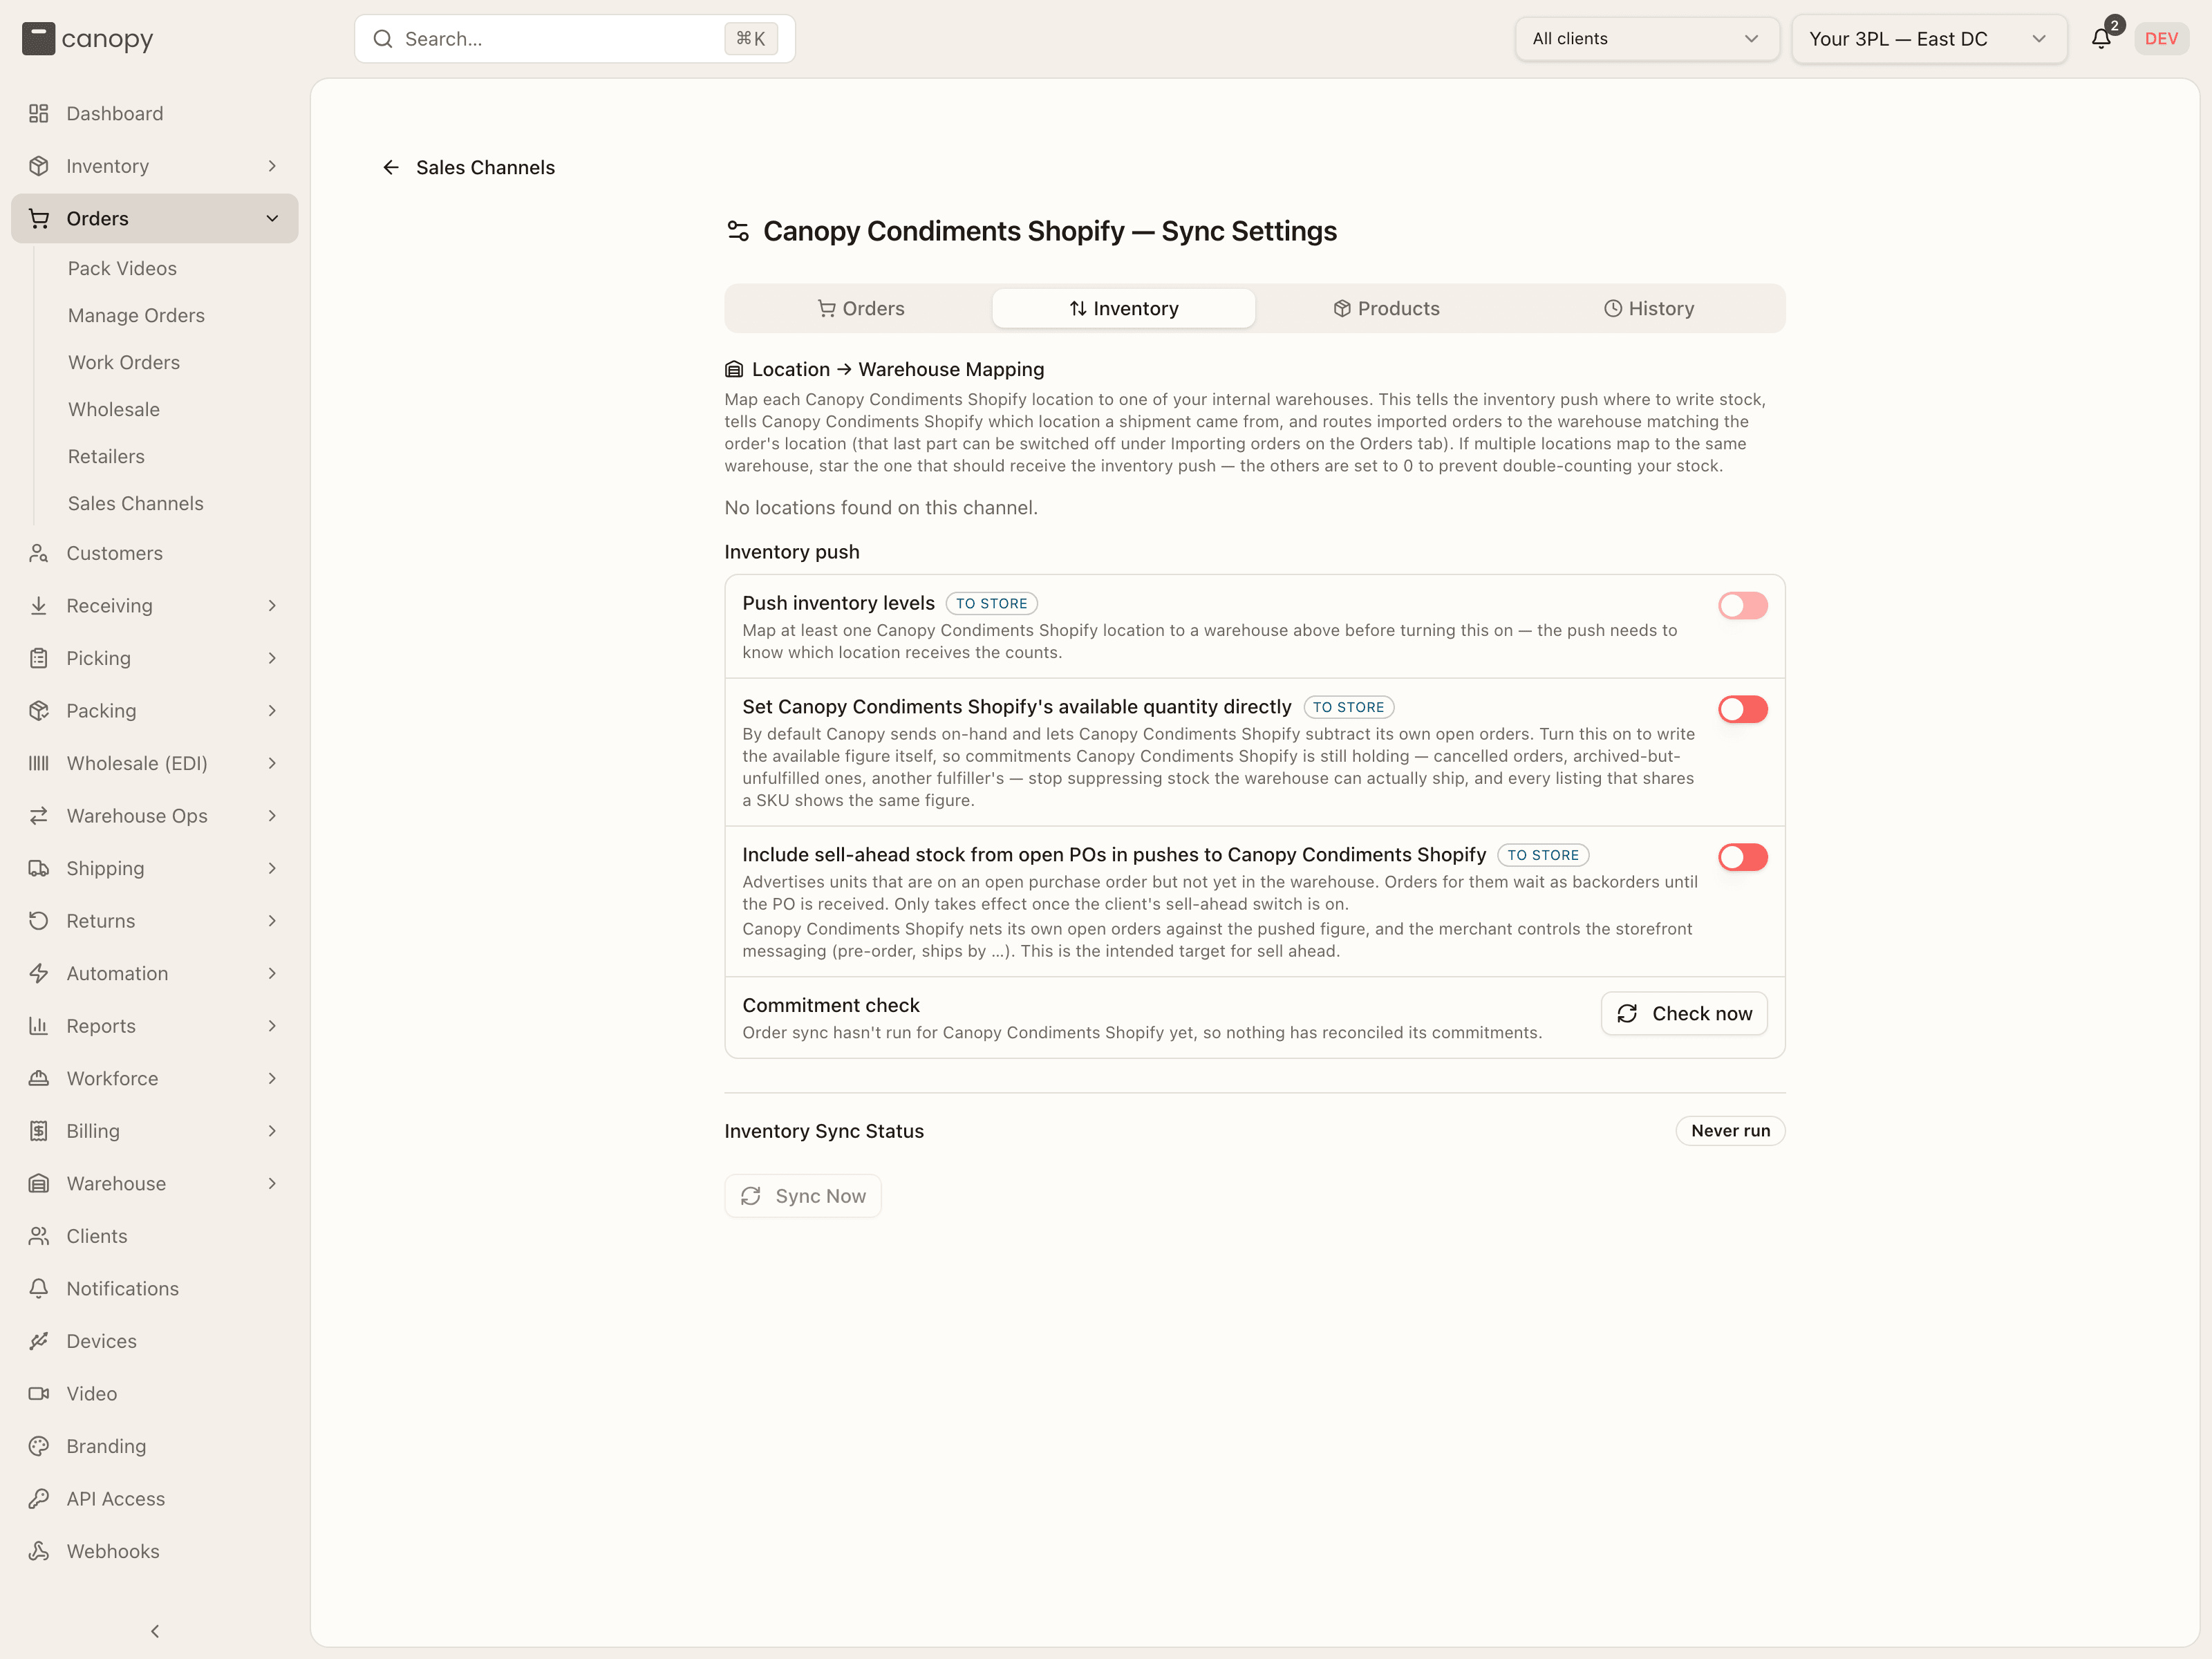Select the Inventory settings tab

(1123, 308)
